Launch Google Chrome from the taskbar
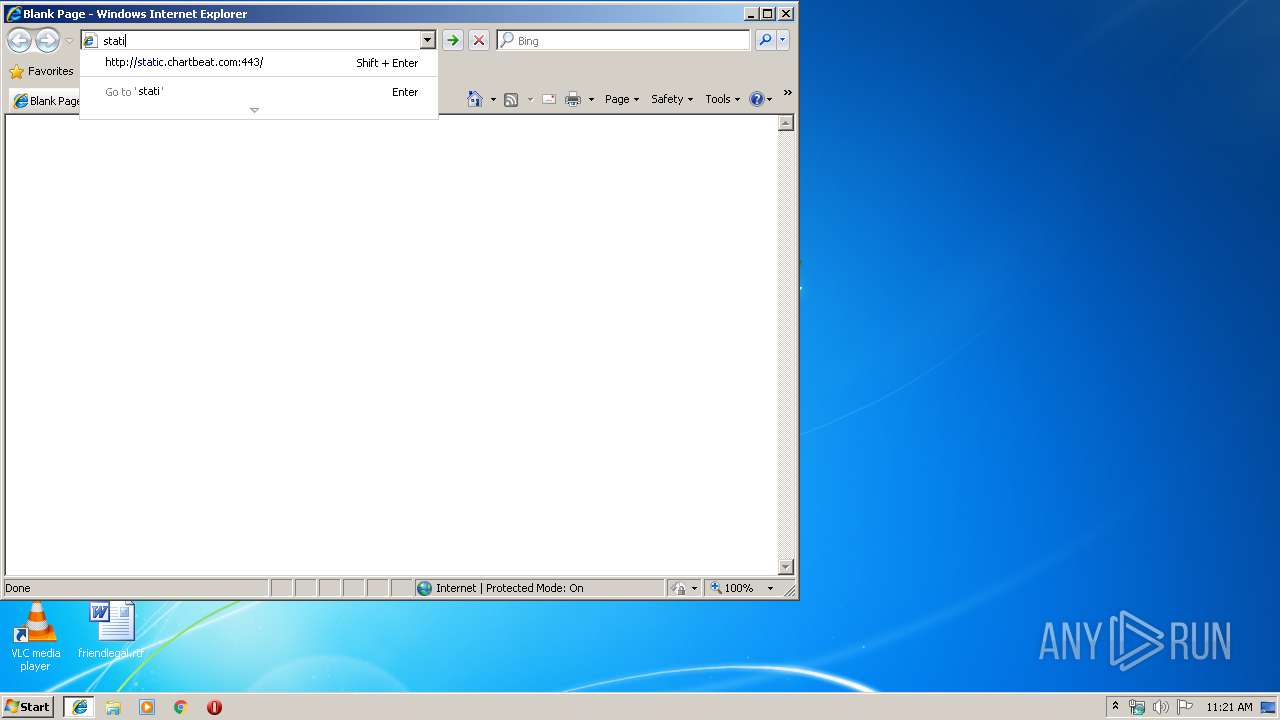 click(x=181, y=707)
